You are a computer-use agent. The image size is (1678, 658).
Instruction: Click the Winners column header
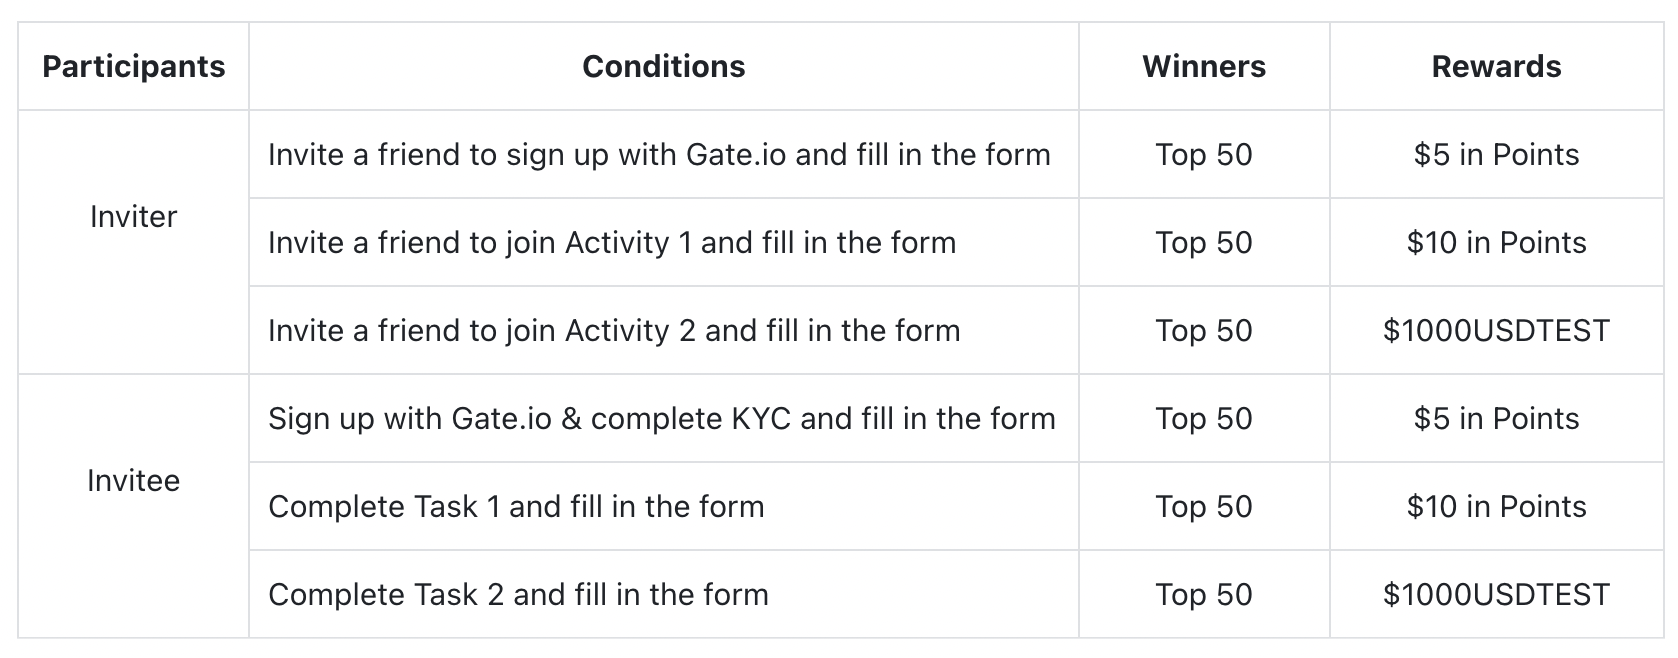pos(1203,67)
